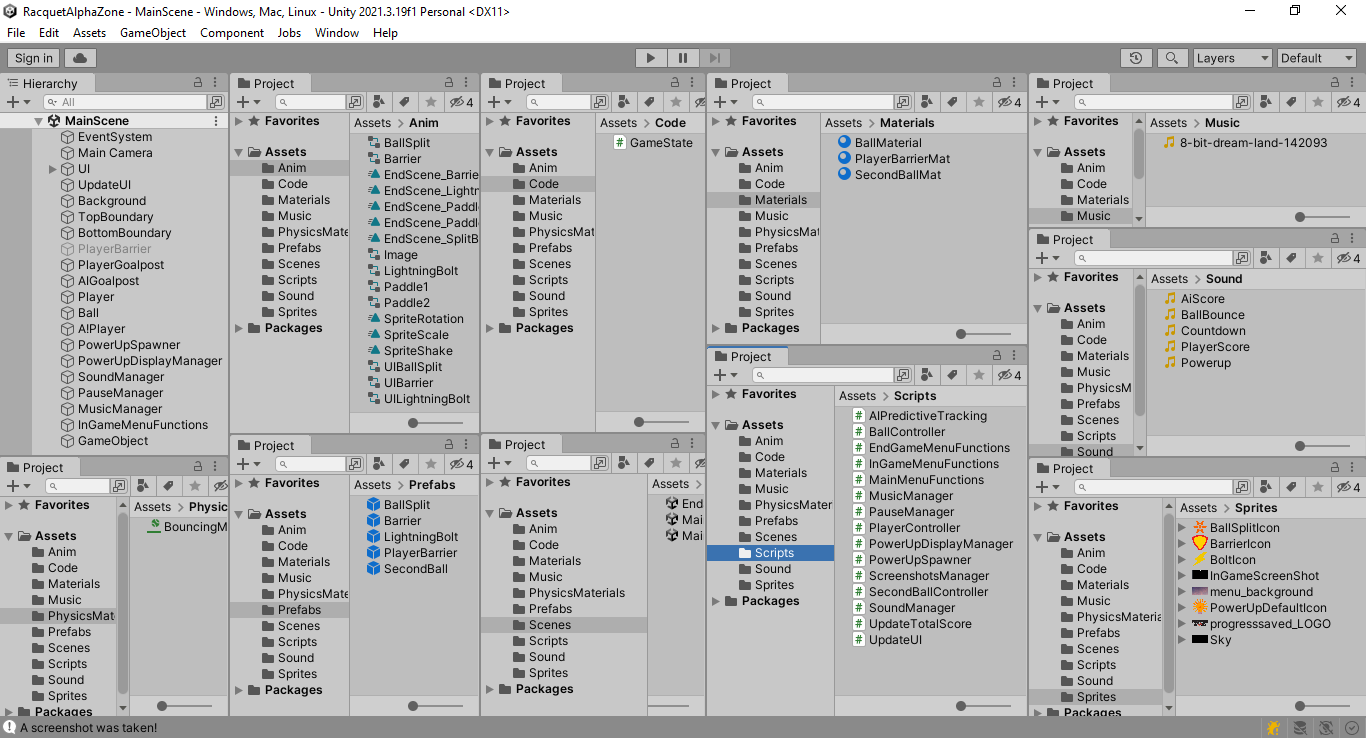Click the Step frame button
The width and height of the screenshot is (1366, 738).
pyautogui.click(x=714, y=57)
